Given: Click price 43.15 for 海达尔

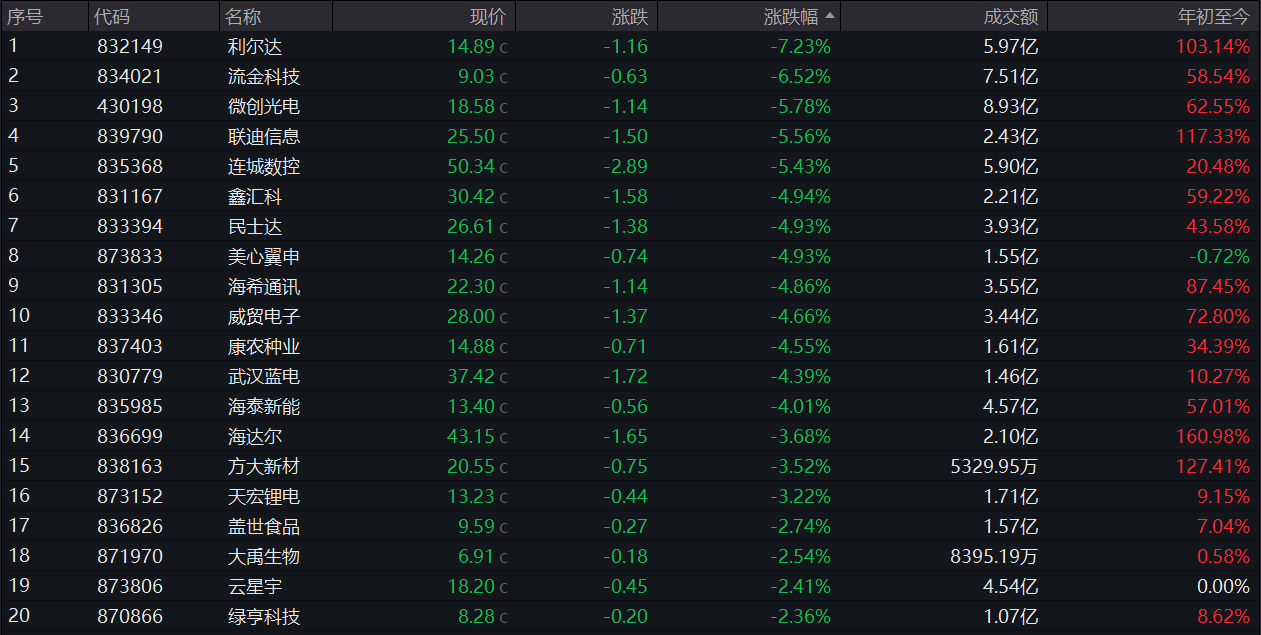Looking at the screenshot, I should pos(471,436).
